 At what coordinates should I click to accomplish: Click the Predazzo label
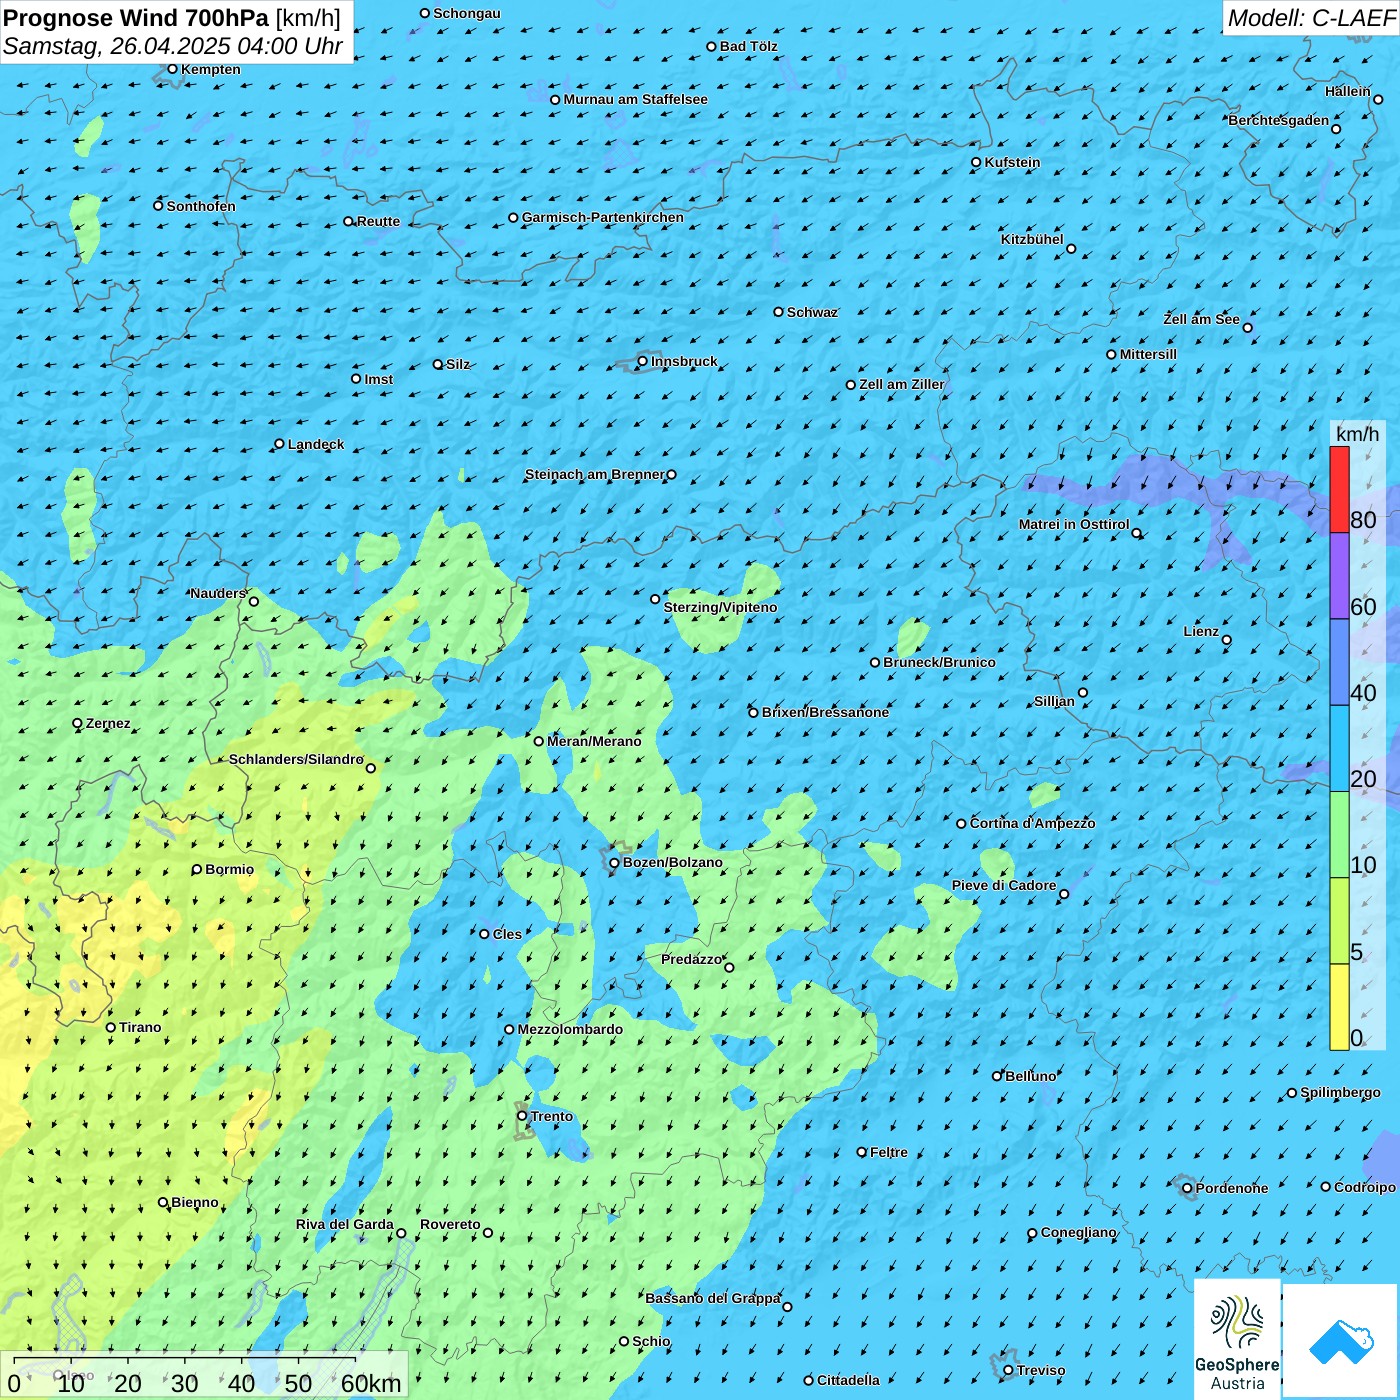pos(691,959)
